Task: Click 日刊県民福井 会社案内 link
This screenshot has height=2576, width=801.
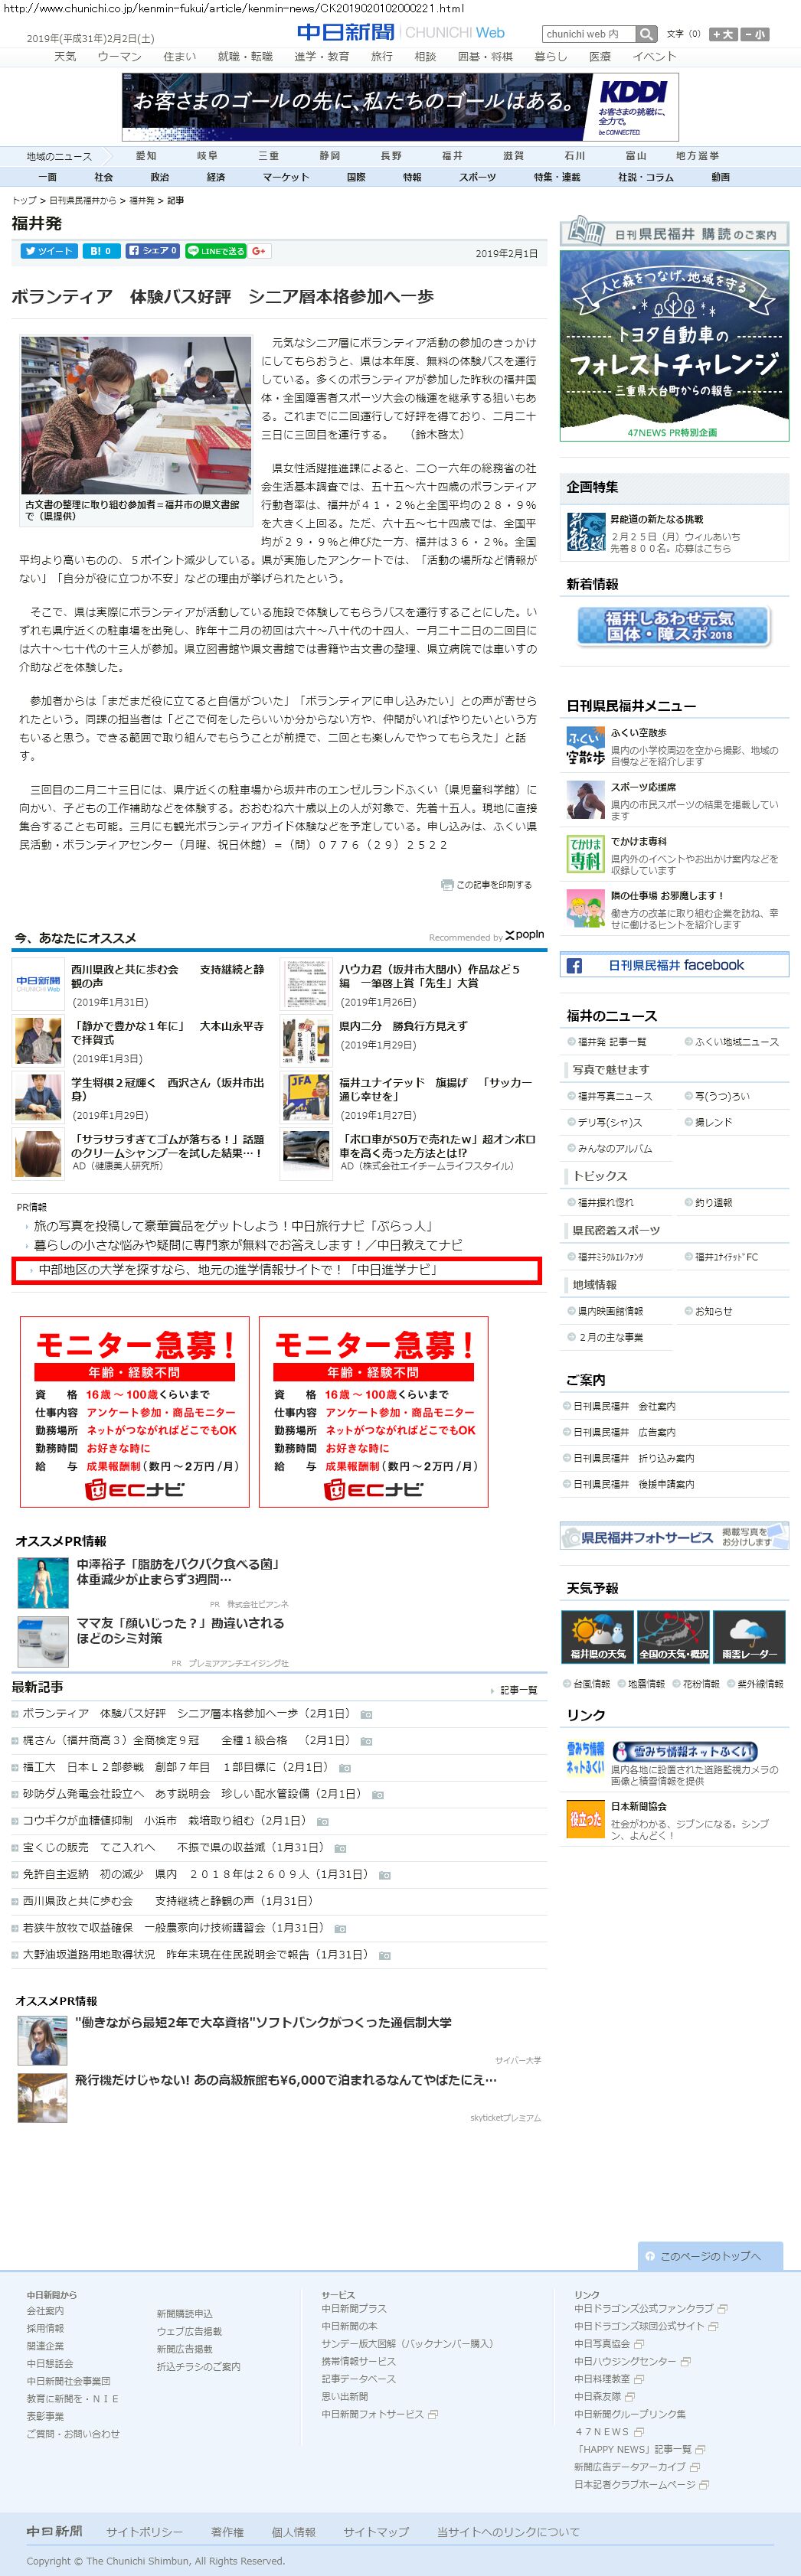Action: coord(625,1406)
